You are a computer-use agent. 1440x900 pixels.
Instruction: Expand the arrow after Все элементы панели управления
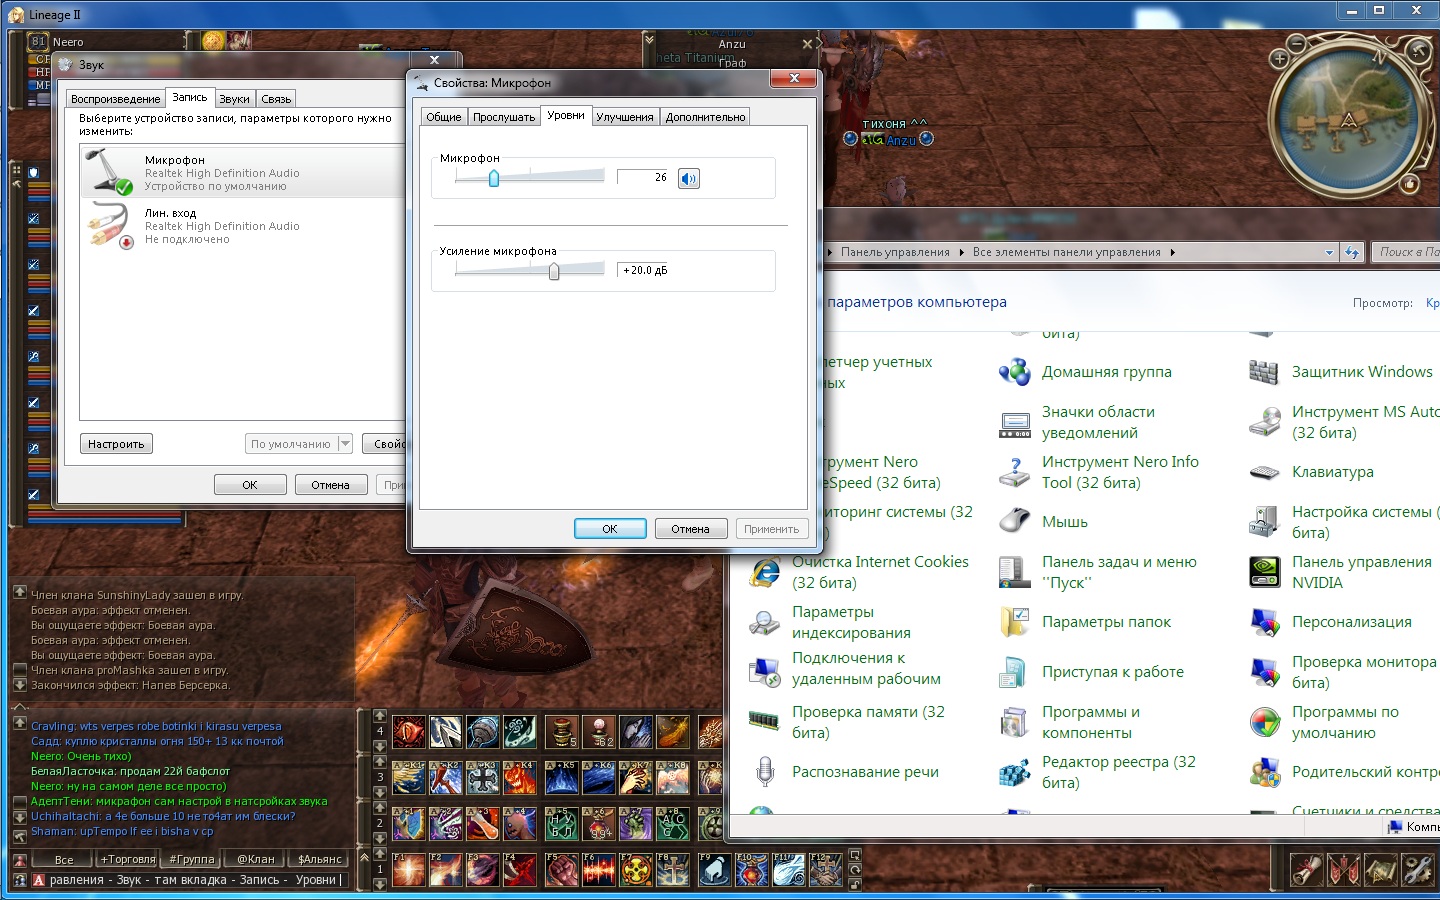(x=1172, y=252)
